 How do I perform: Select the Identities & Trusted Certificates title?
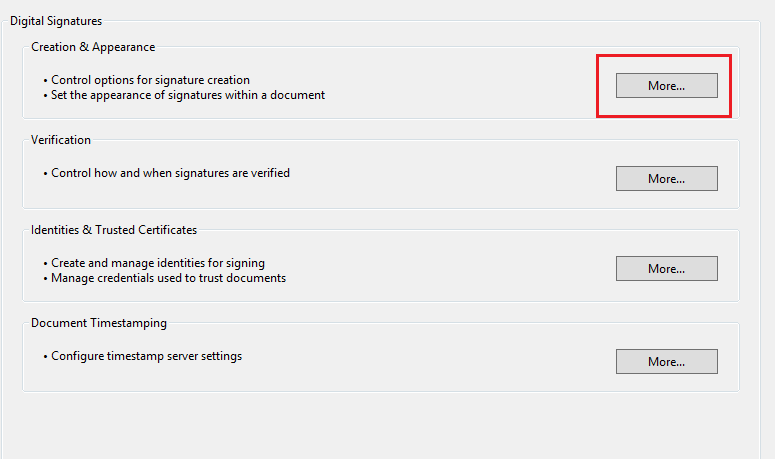[x=114, y=230]
